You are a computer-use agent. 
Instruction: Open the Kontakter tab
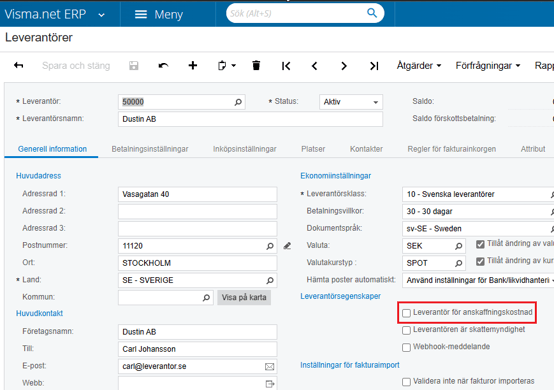(x=366, y=149)
